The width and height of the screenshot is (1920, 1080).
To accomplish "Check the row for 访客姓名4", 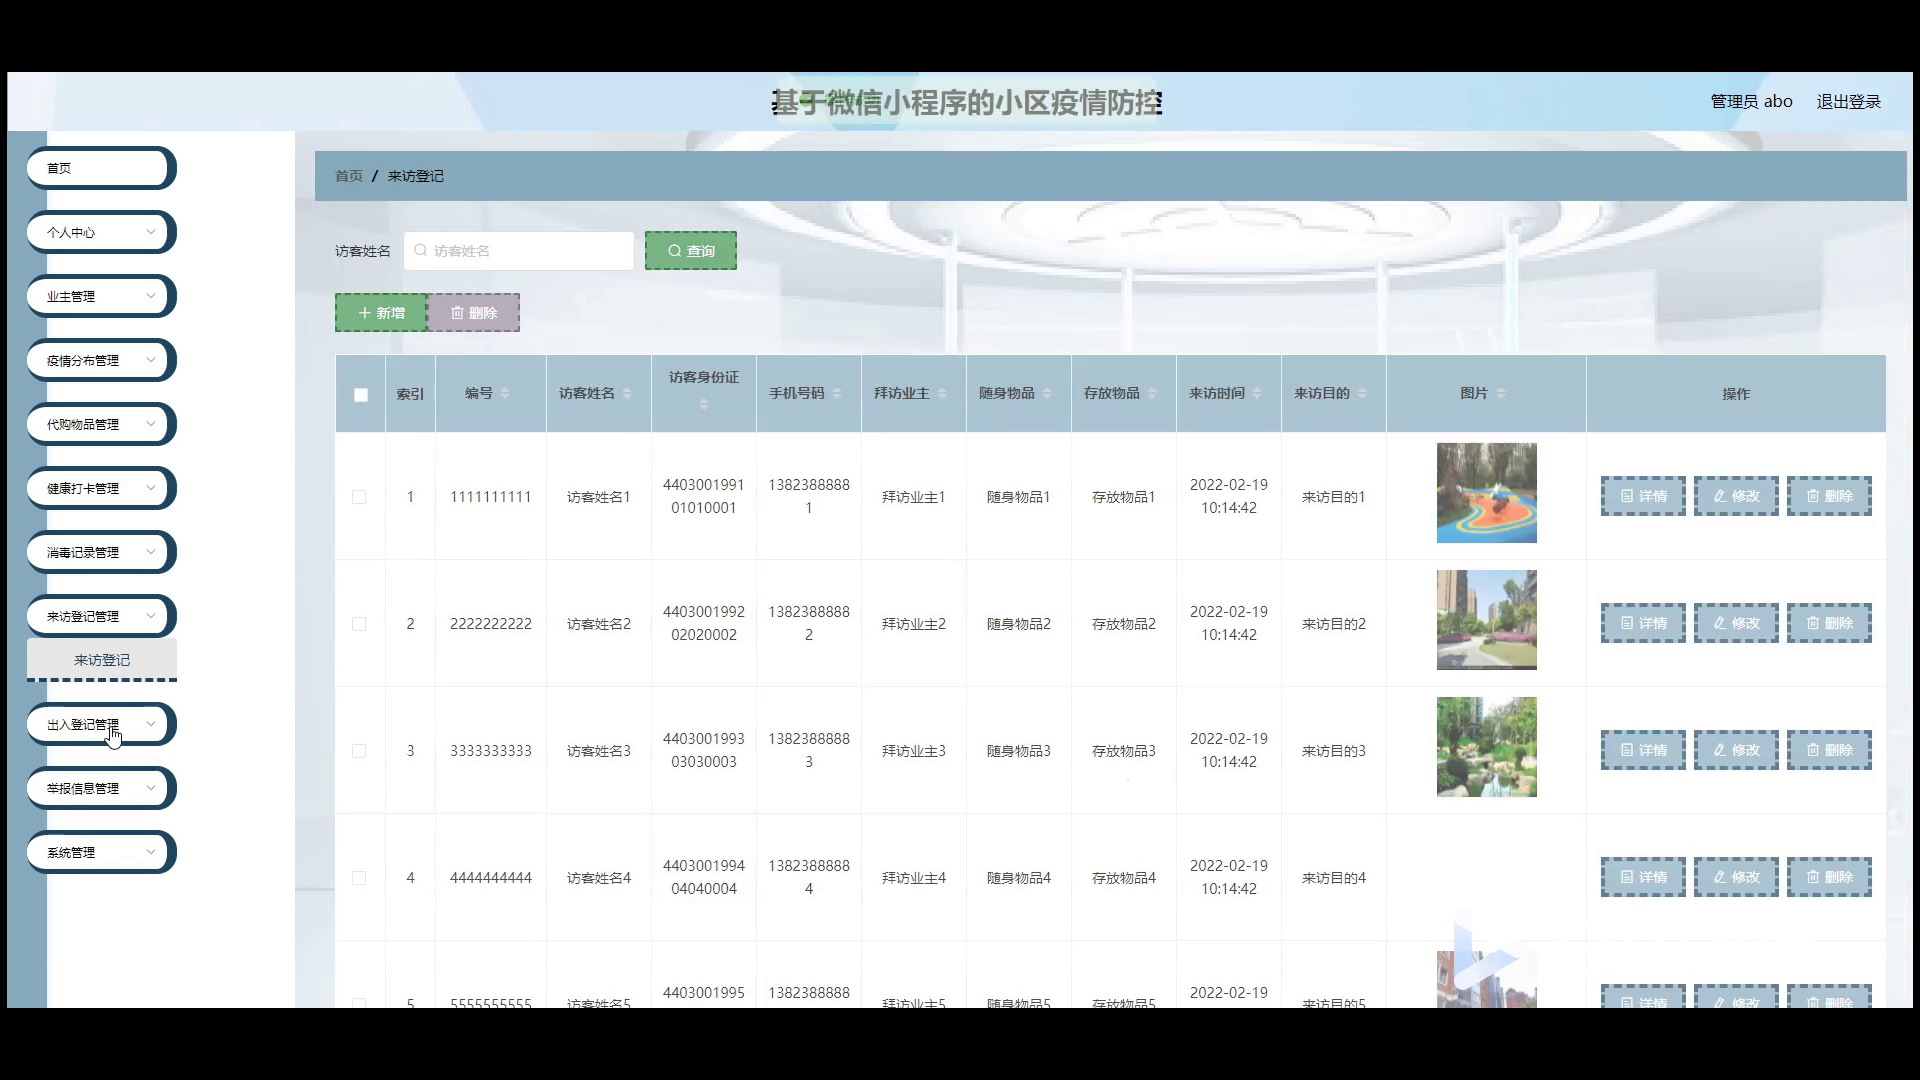I will click(x=359, y=878).
